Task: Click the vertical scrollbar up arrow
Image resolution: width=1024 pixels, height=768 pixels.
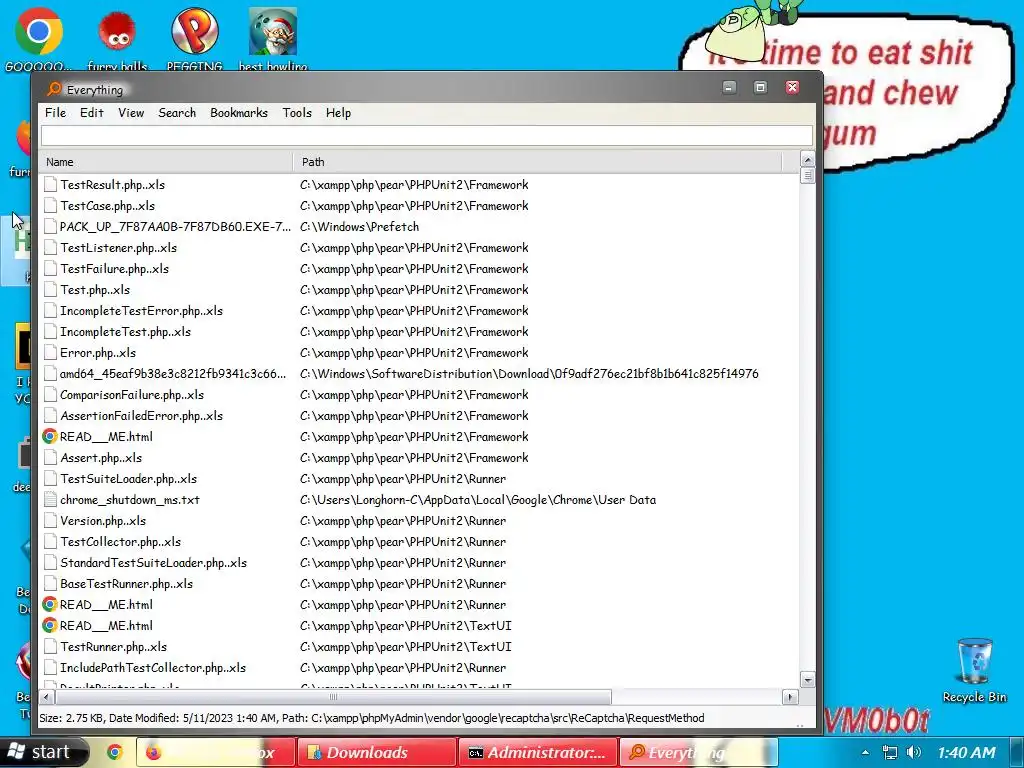Action: tap(807, 159)
